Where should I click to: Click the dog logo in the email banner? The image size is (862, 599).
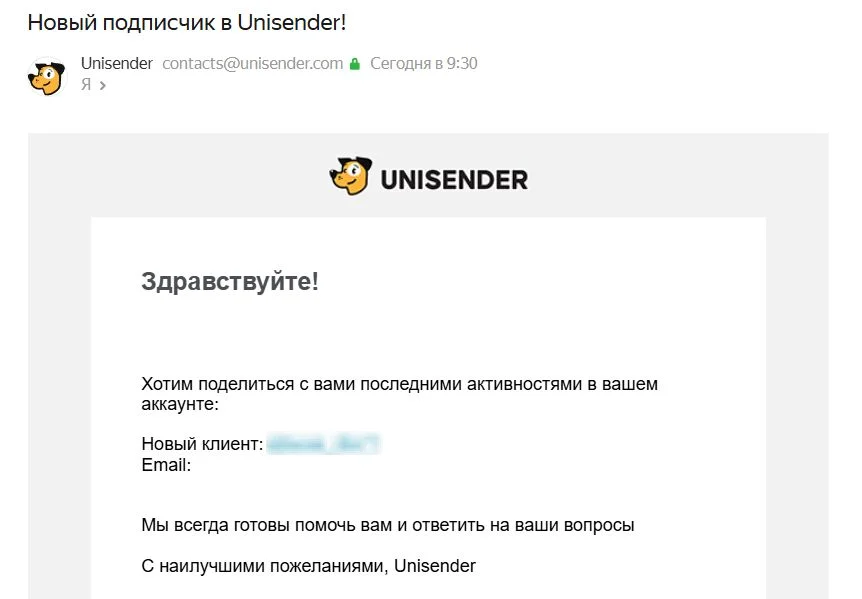point(350,177)
